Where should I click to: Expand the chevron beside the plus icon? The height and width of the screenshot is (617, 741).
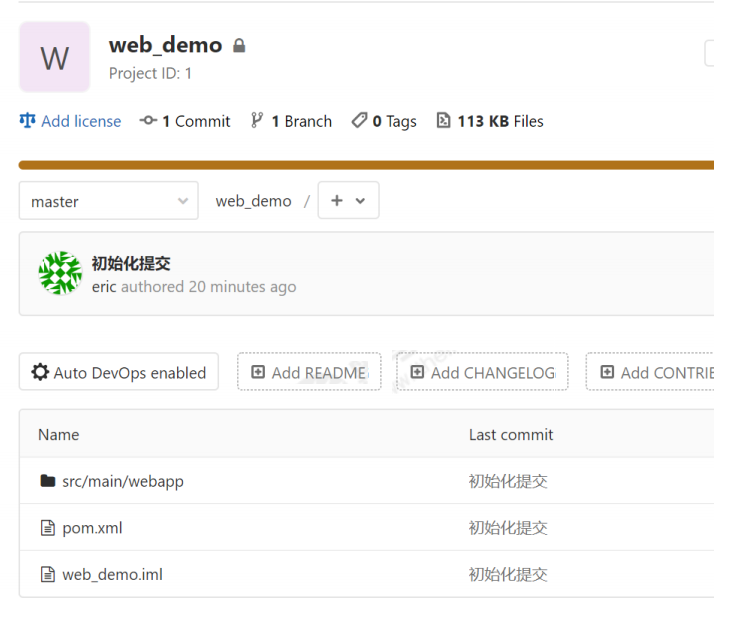pyautogui.click(x=360, y=201)
